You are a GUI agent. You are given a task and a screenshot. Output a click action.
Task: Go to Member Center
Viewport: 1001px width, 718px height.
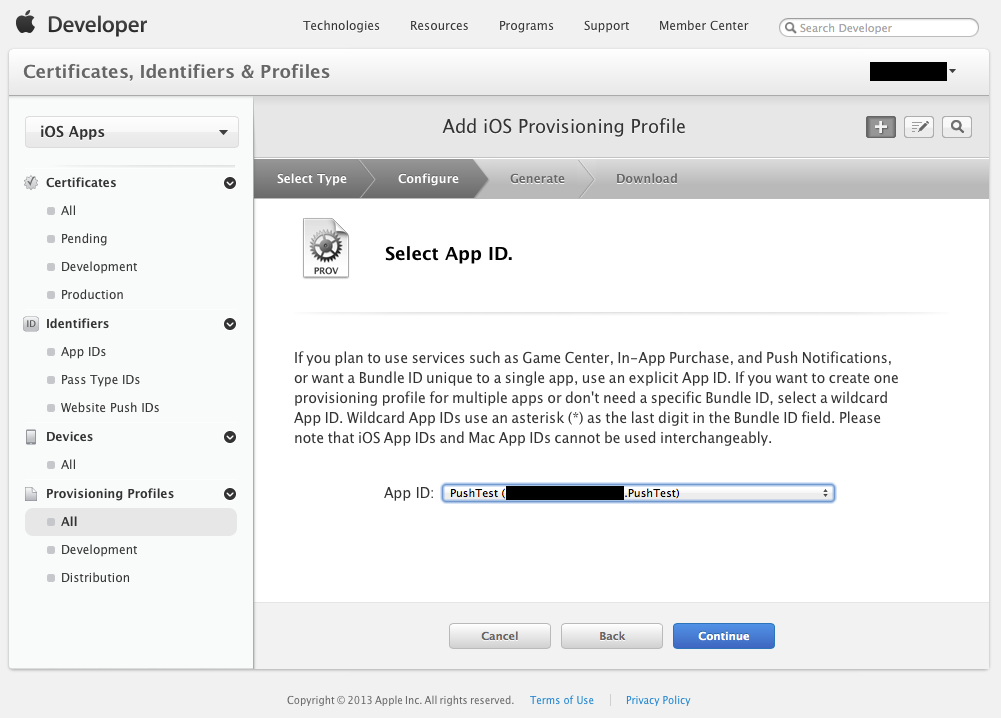click(x=704, y=26)
